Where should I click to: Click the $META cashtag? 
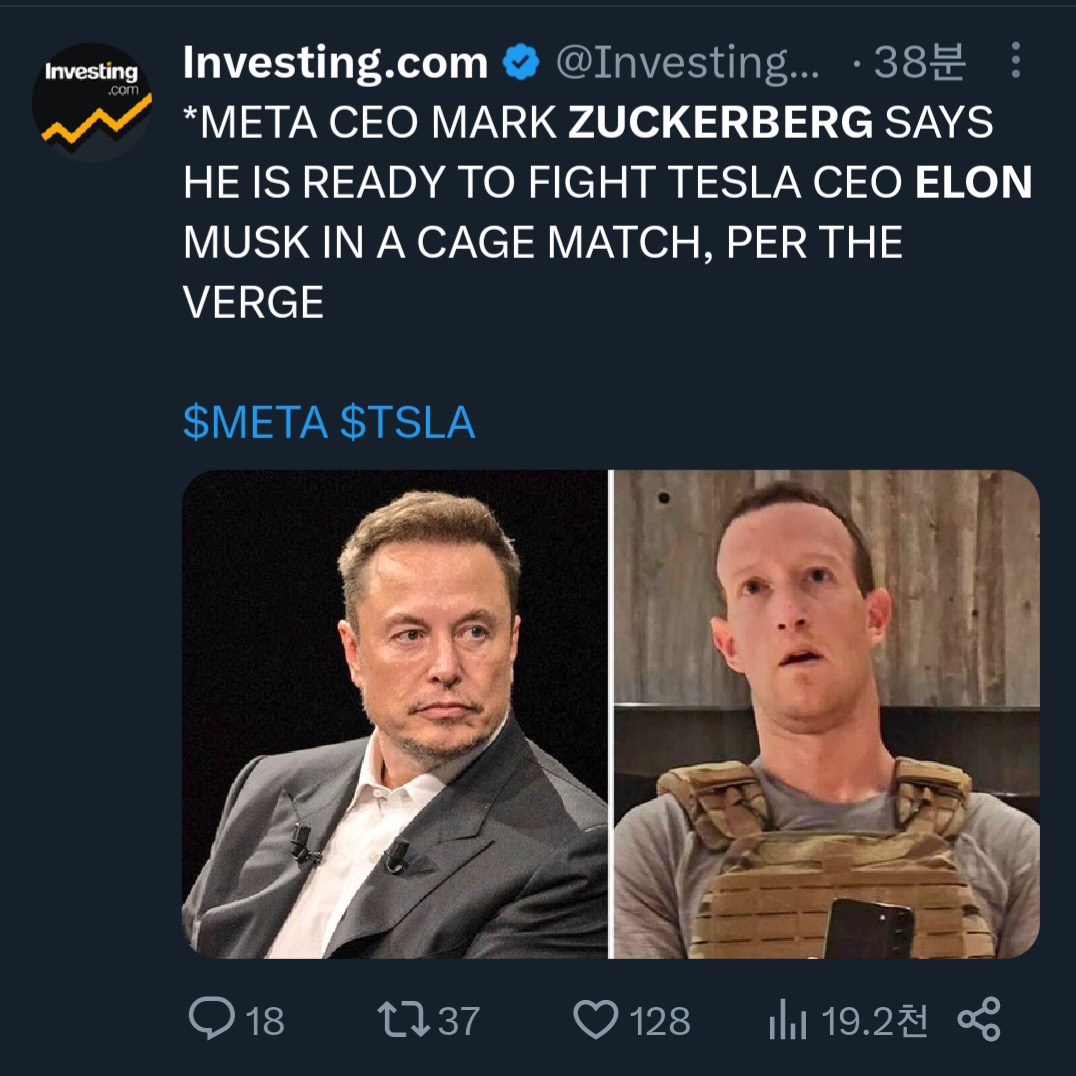point(255,422)
